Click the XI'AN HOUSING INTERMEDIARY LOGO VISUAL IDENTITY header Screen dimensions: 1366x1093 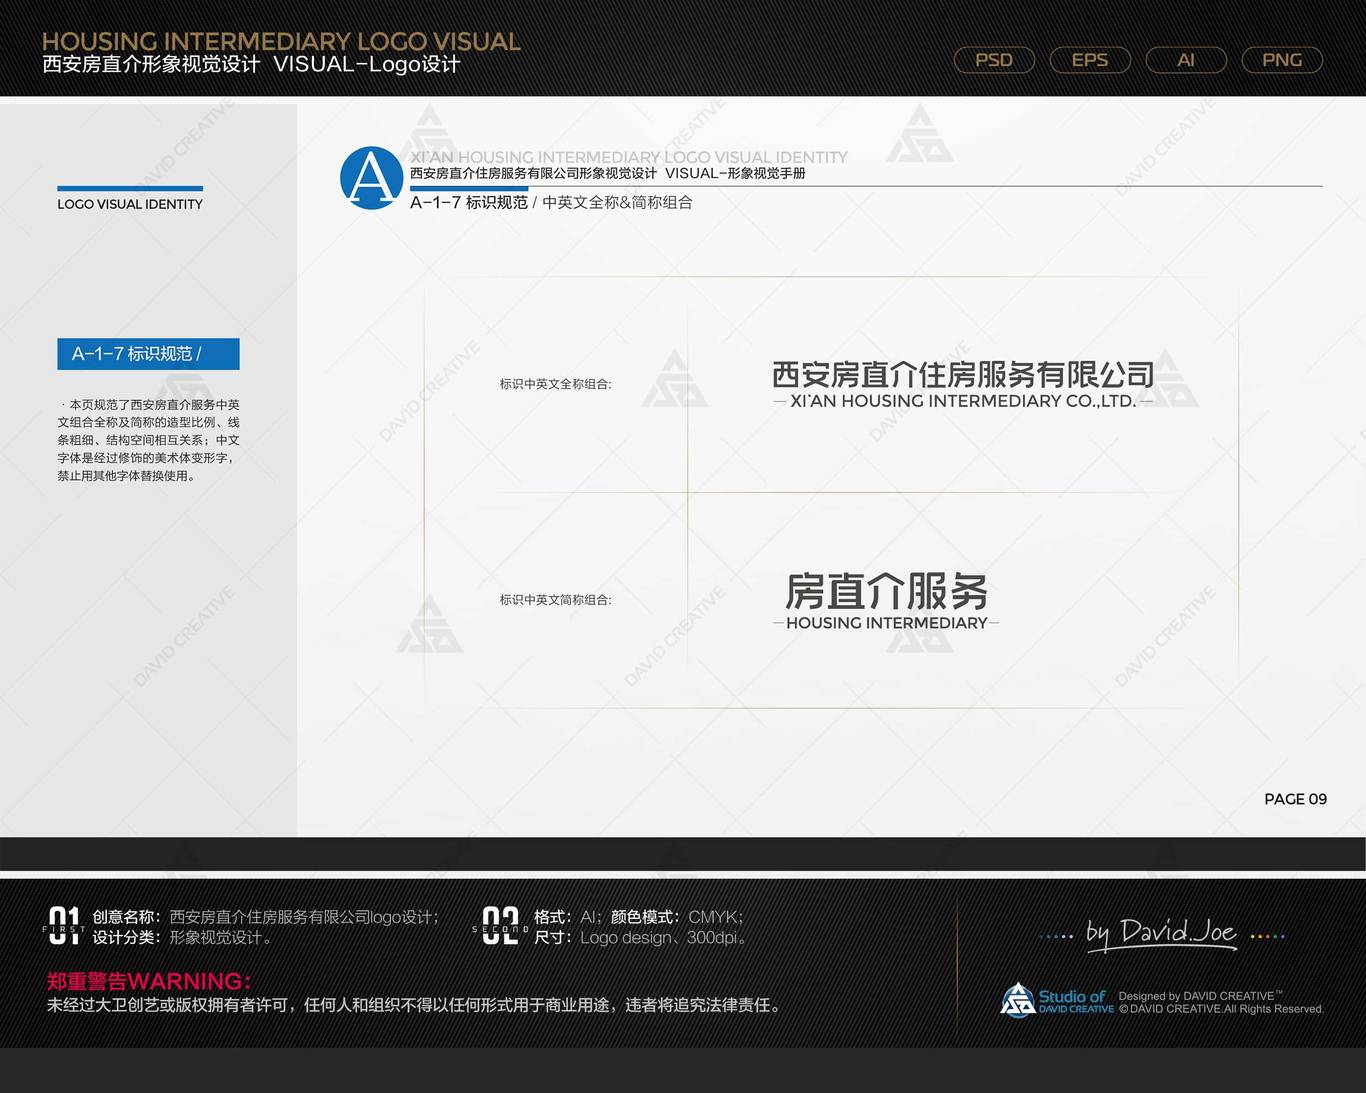coord(629,157)
